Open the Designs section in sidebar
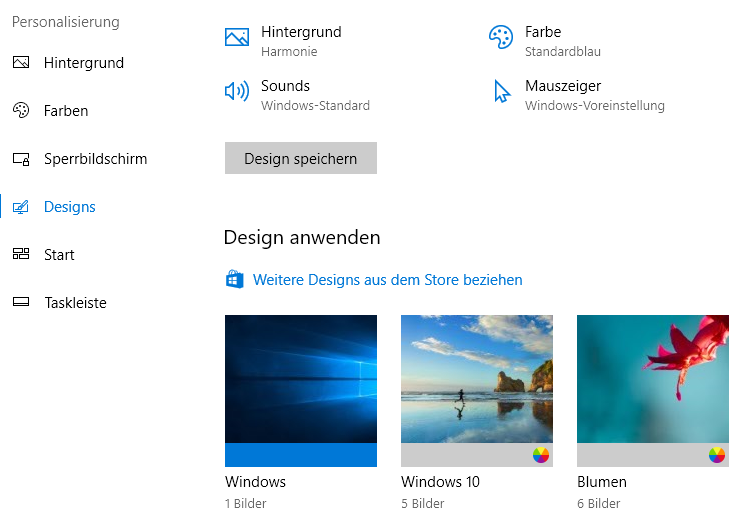The height and width of the screenshot is (527, 749). [x=70, y=207]
